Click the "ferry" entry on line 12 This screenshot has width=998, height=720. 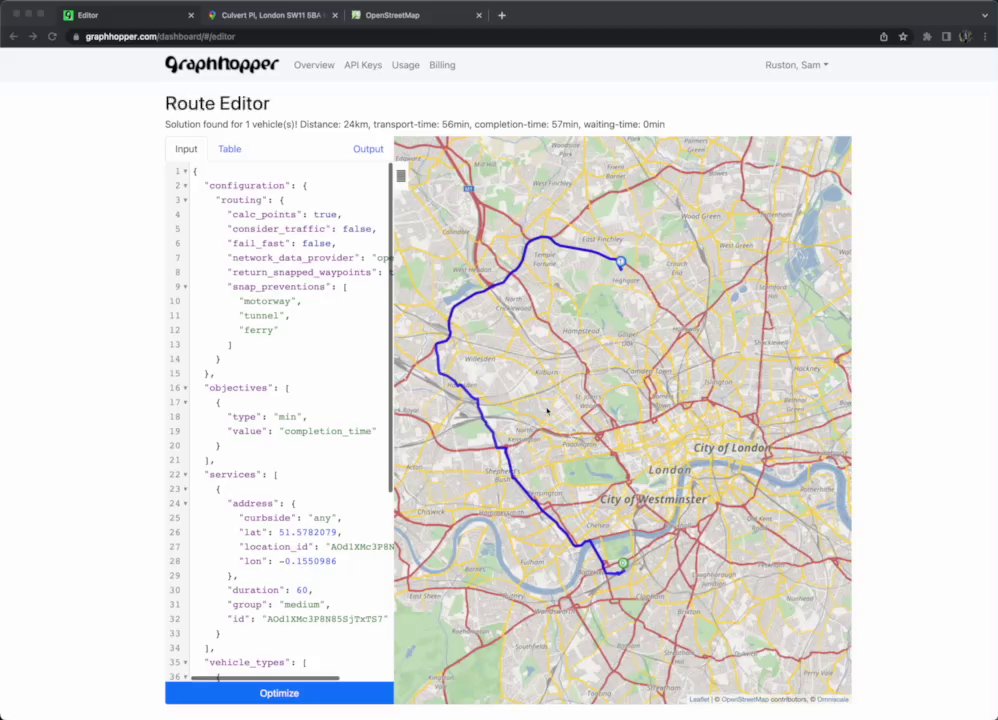258,330
